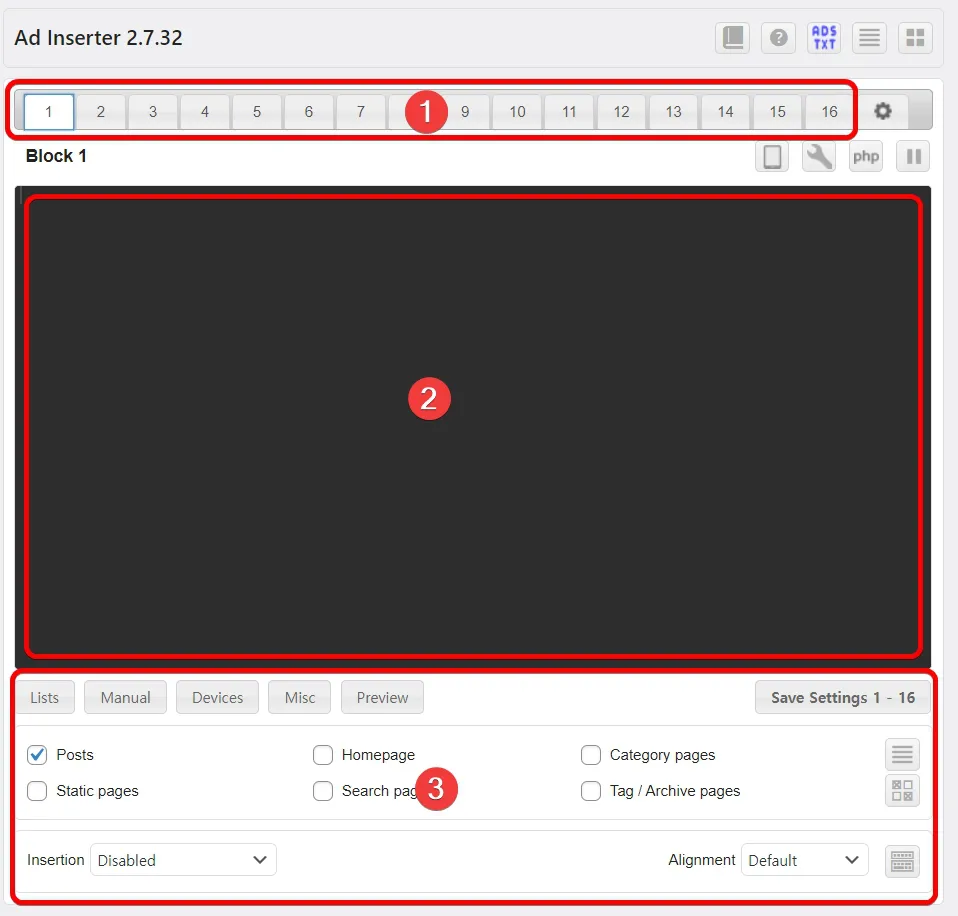Open the ADS TXT editor icon
The image size is (958, 916).
point(824,38)
